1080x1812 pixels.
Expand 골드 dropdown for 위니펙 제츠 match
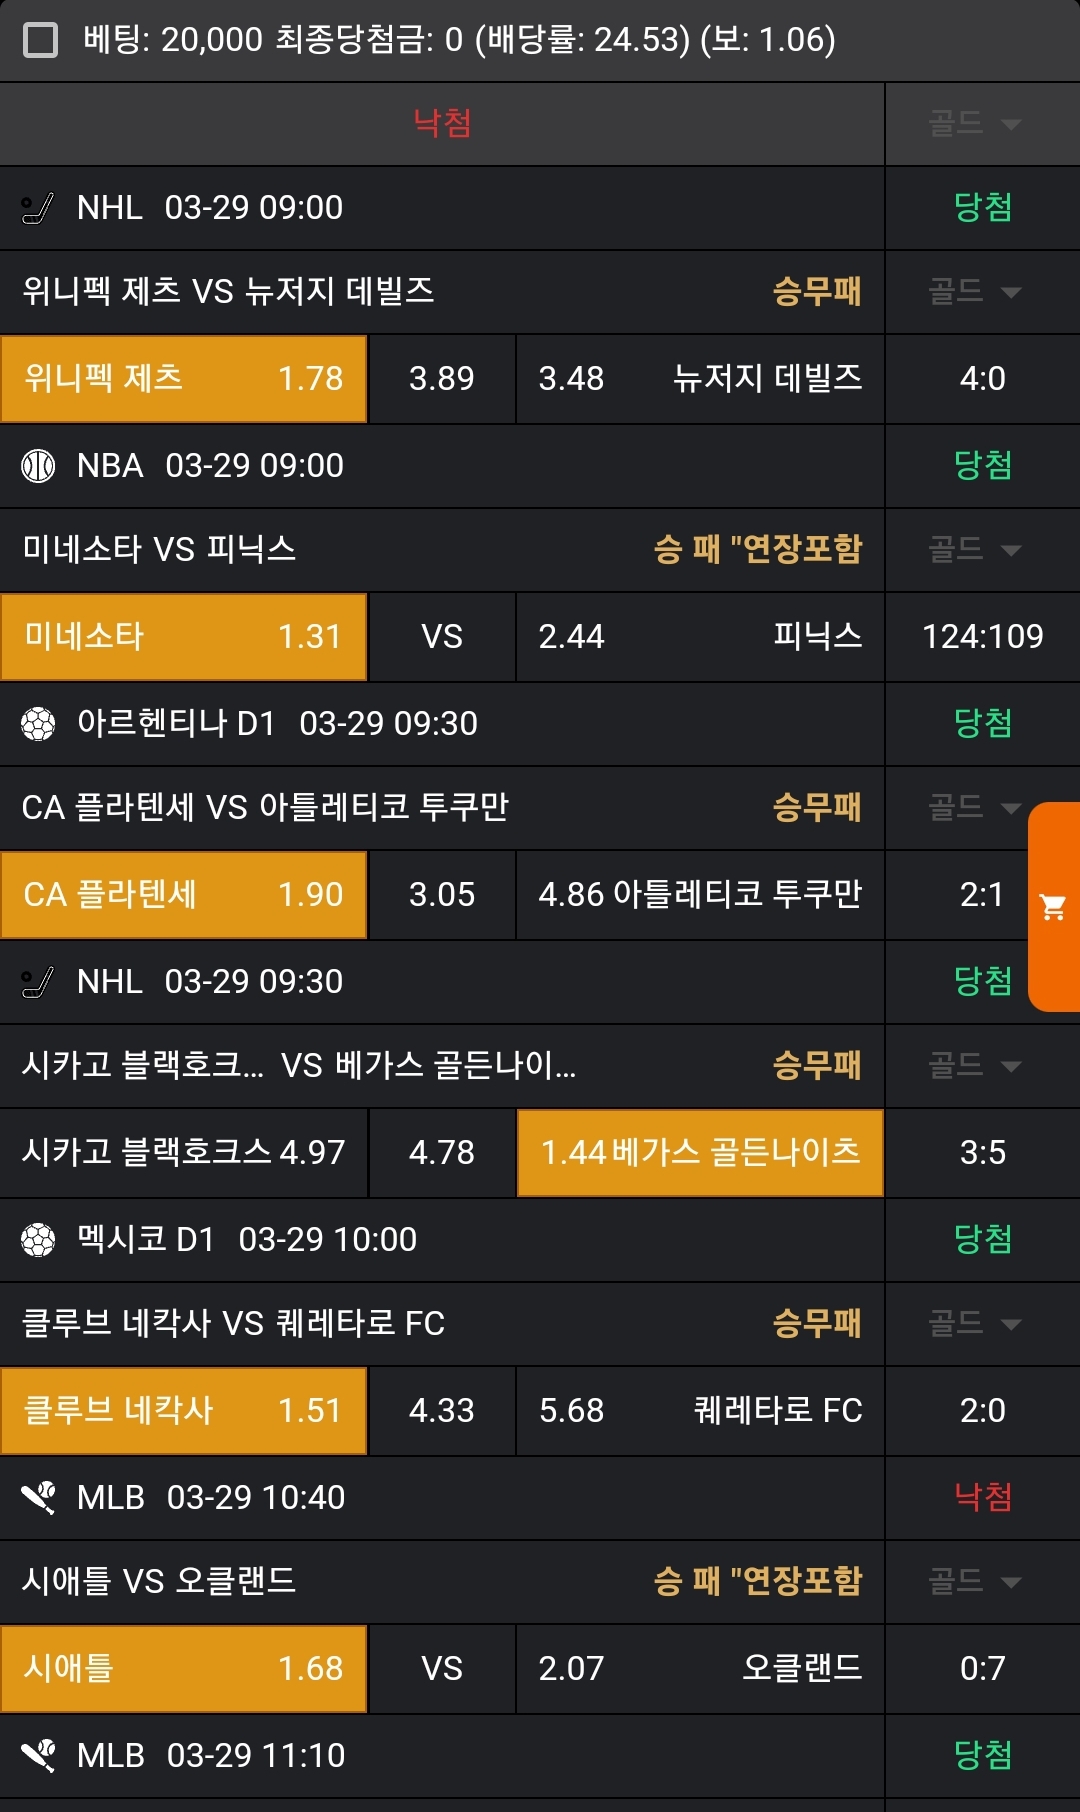974,292
